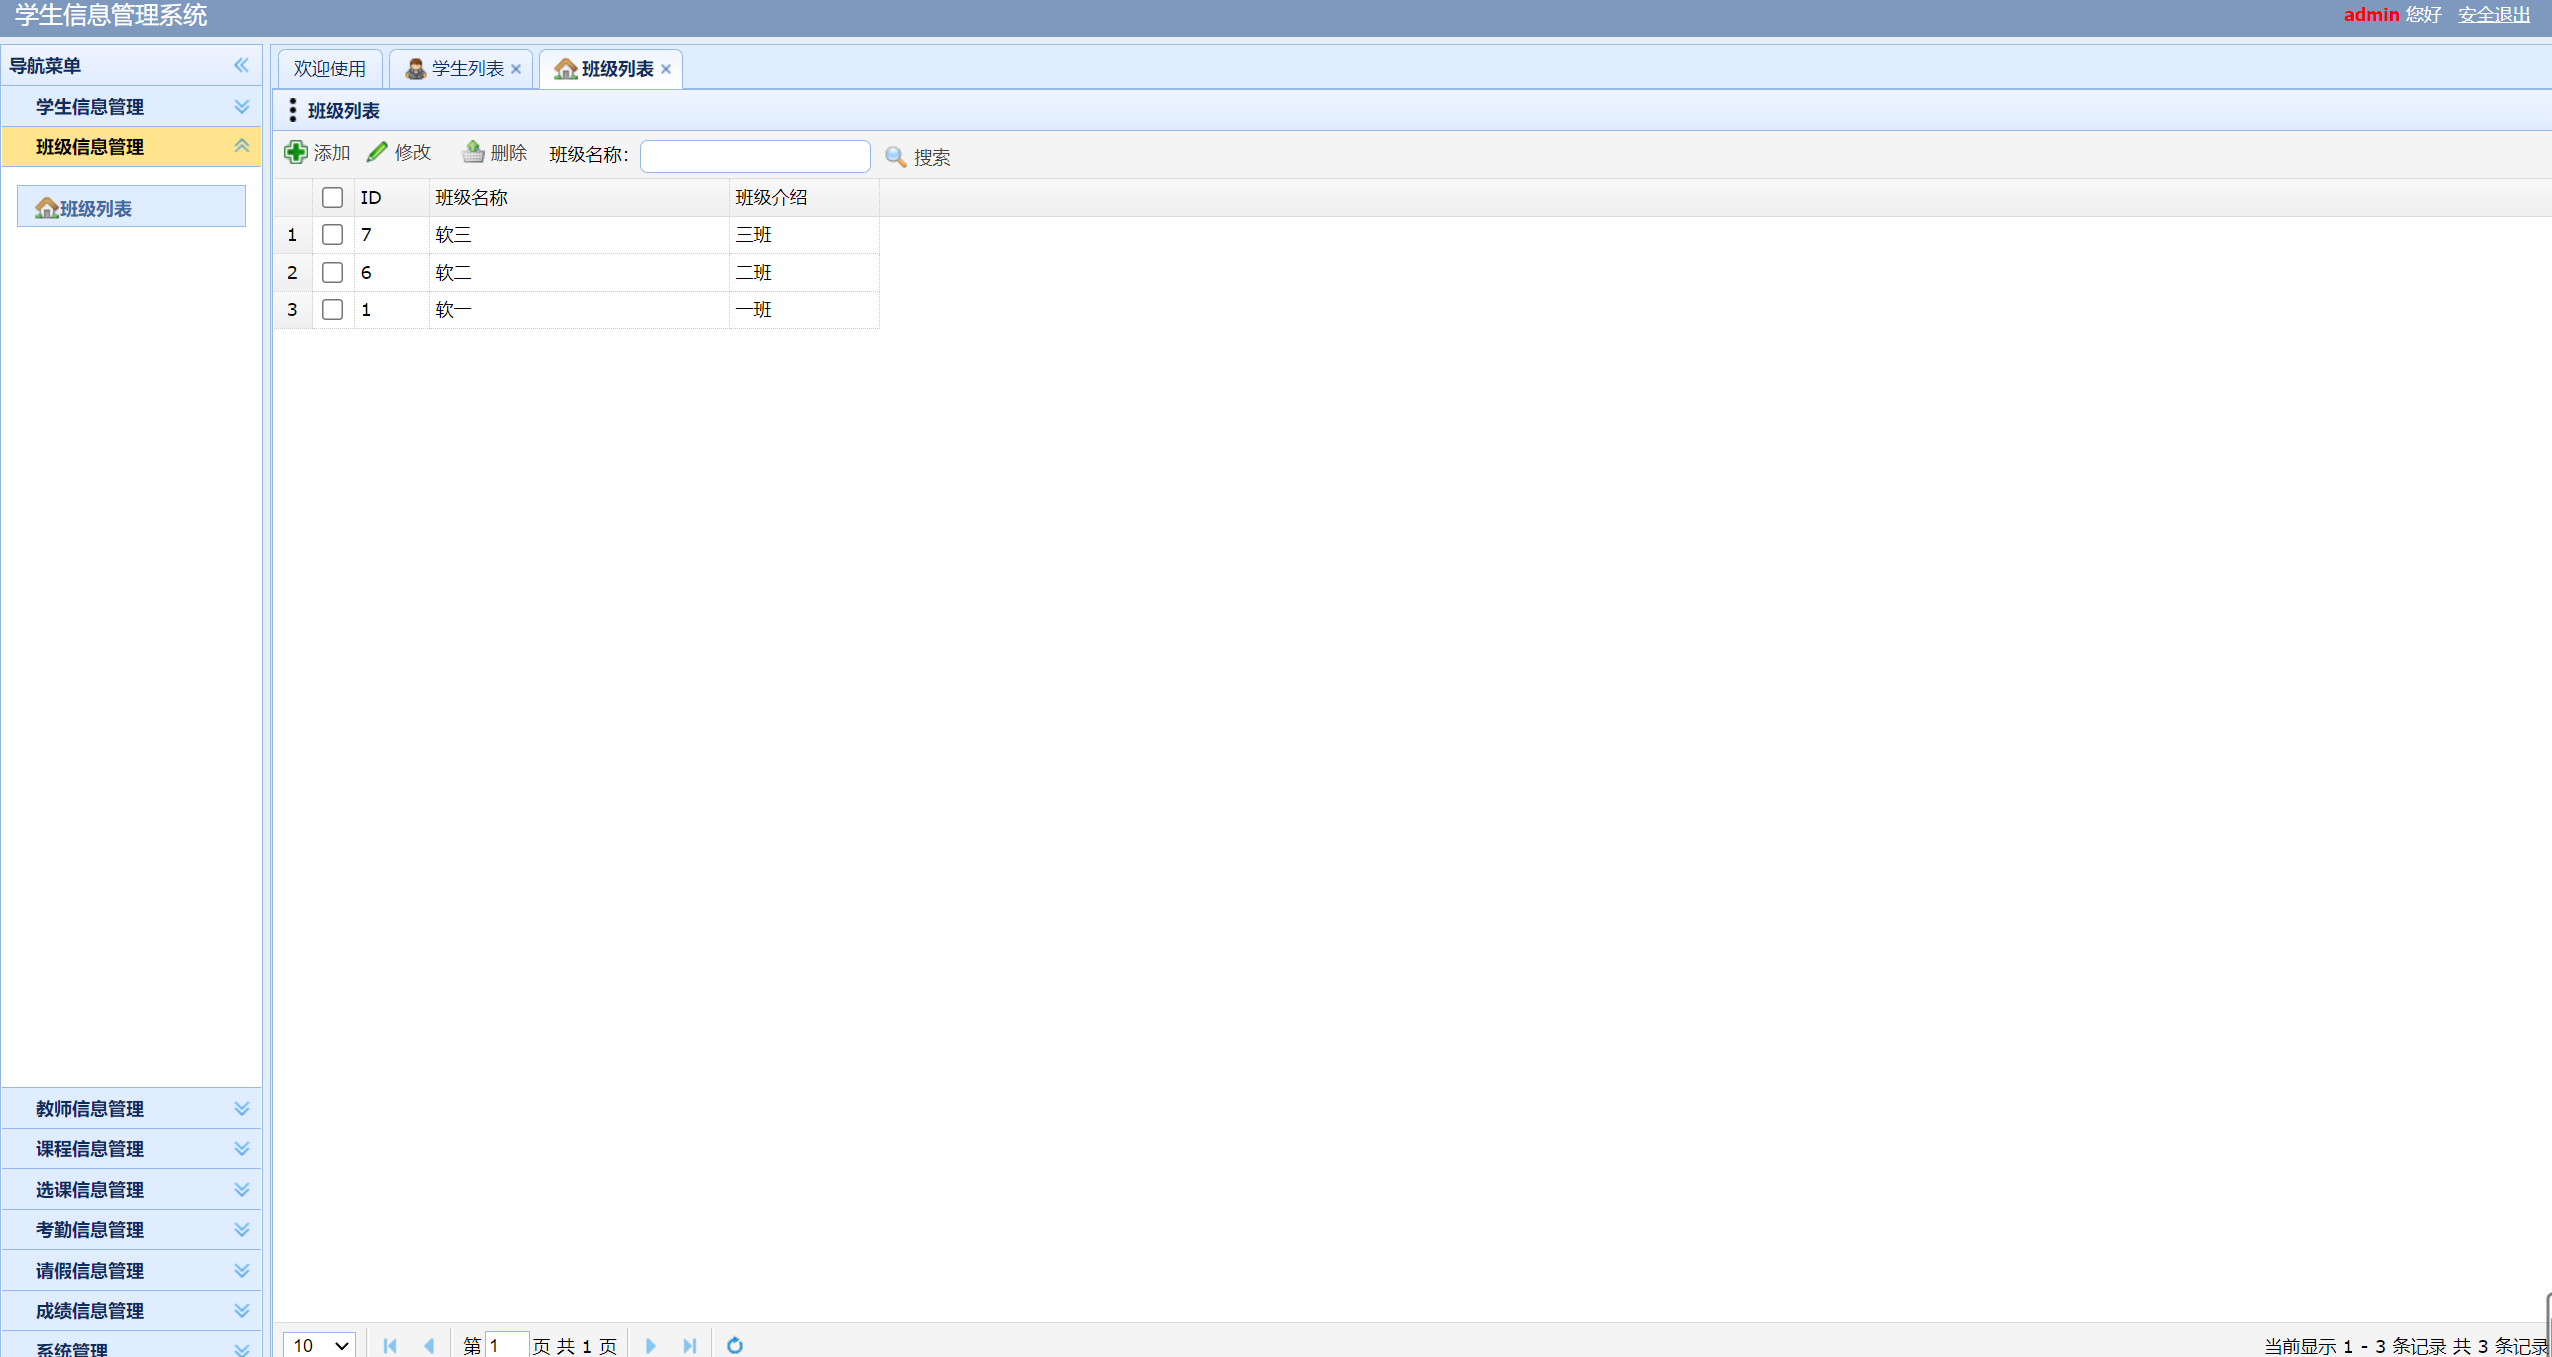Expand the 选课信息管理 accordion section

coord(241,1190)
